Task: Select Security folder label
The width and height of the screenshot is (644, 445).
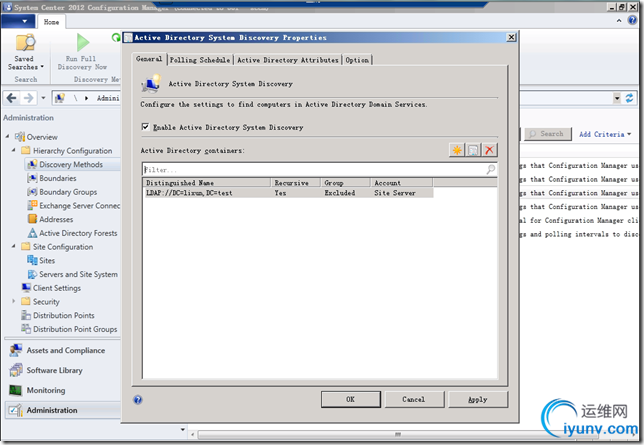Action: tap(46, 302)
